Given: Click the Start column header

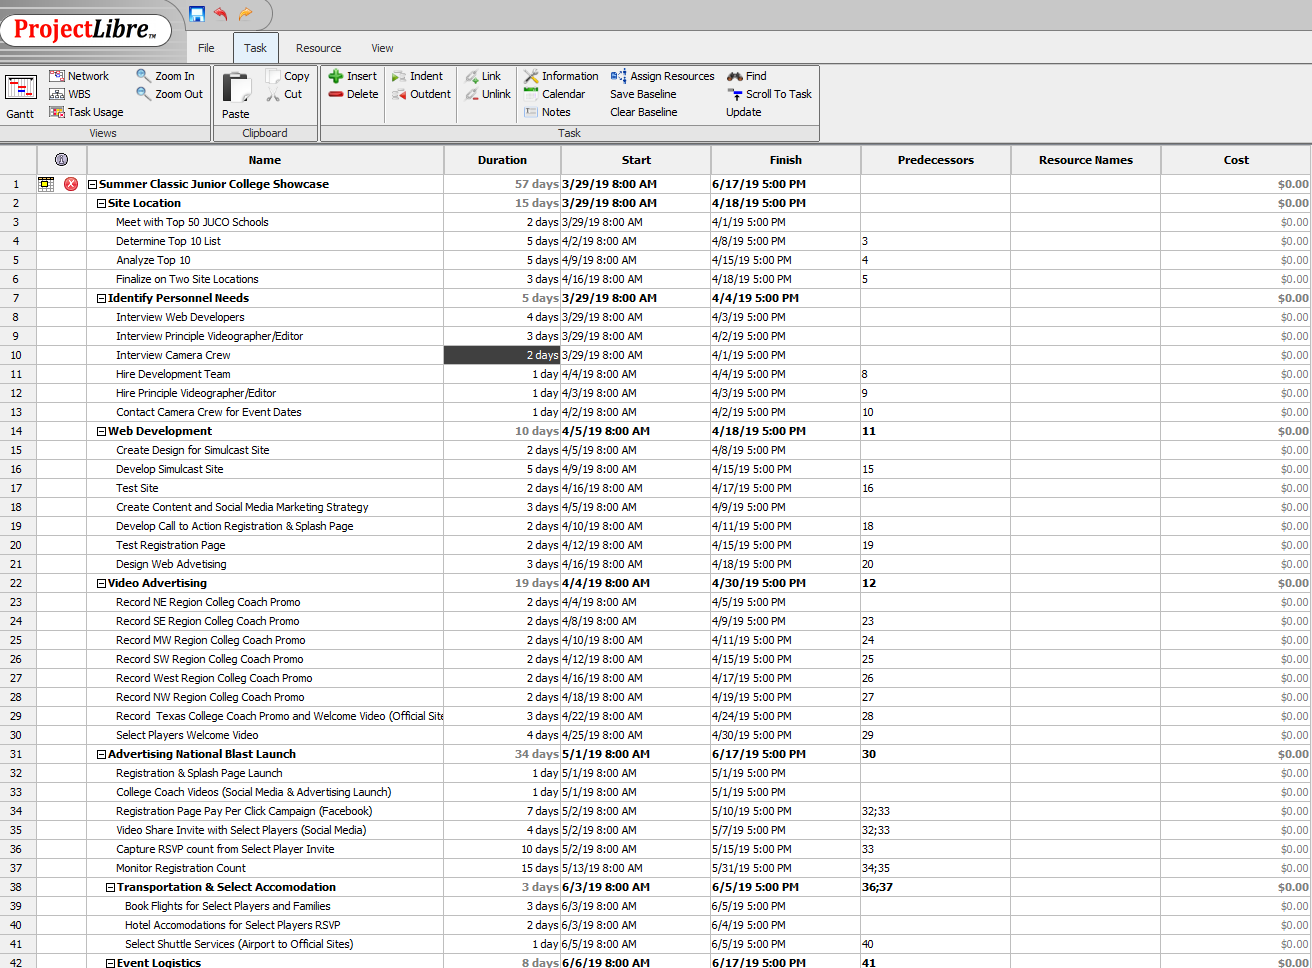Looking at the screenshot, I should 636,160.
